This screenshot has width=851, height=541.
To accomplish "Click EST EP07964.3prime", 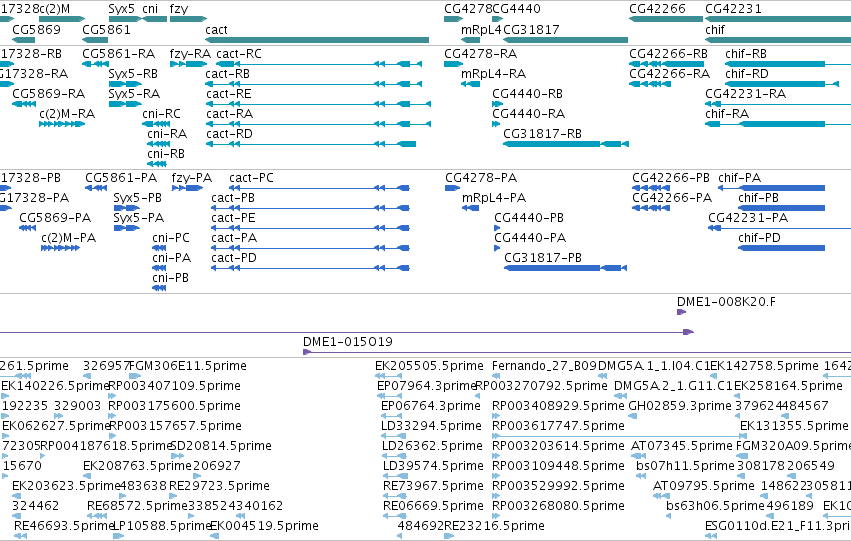I will (x=389, y=396).
